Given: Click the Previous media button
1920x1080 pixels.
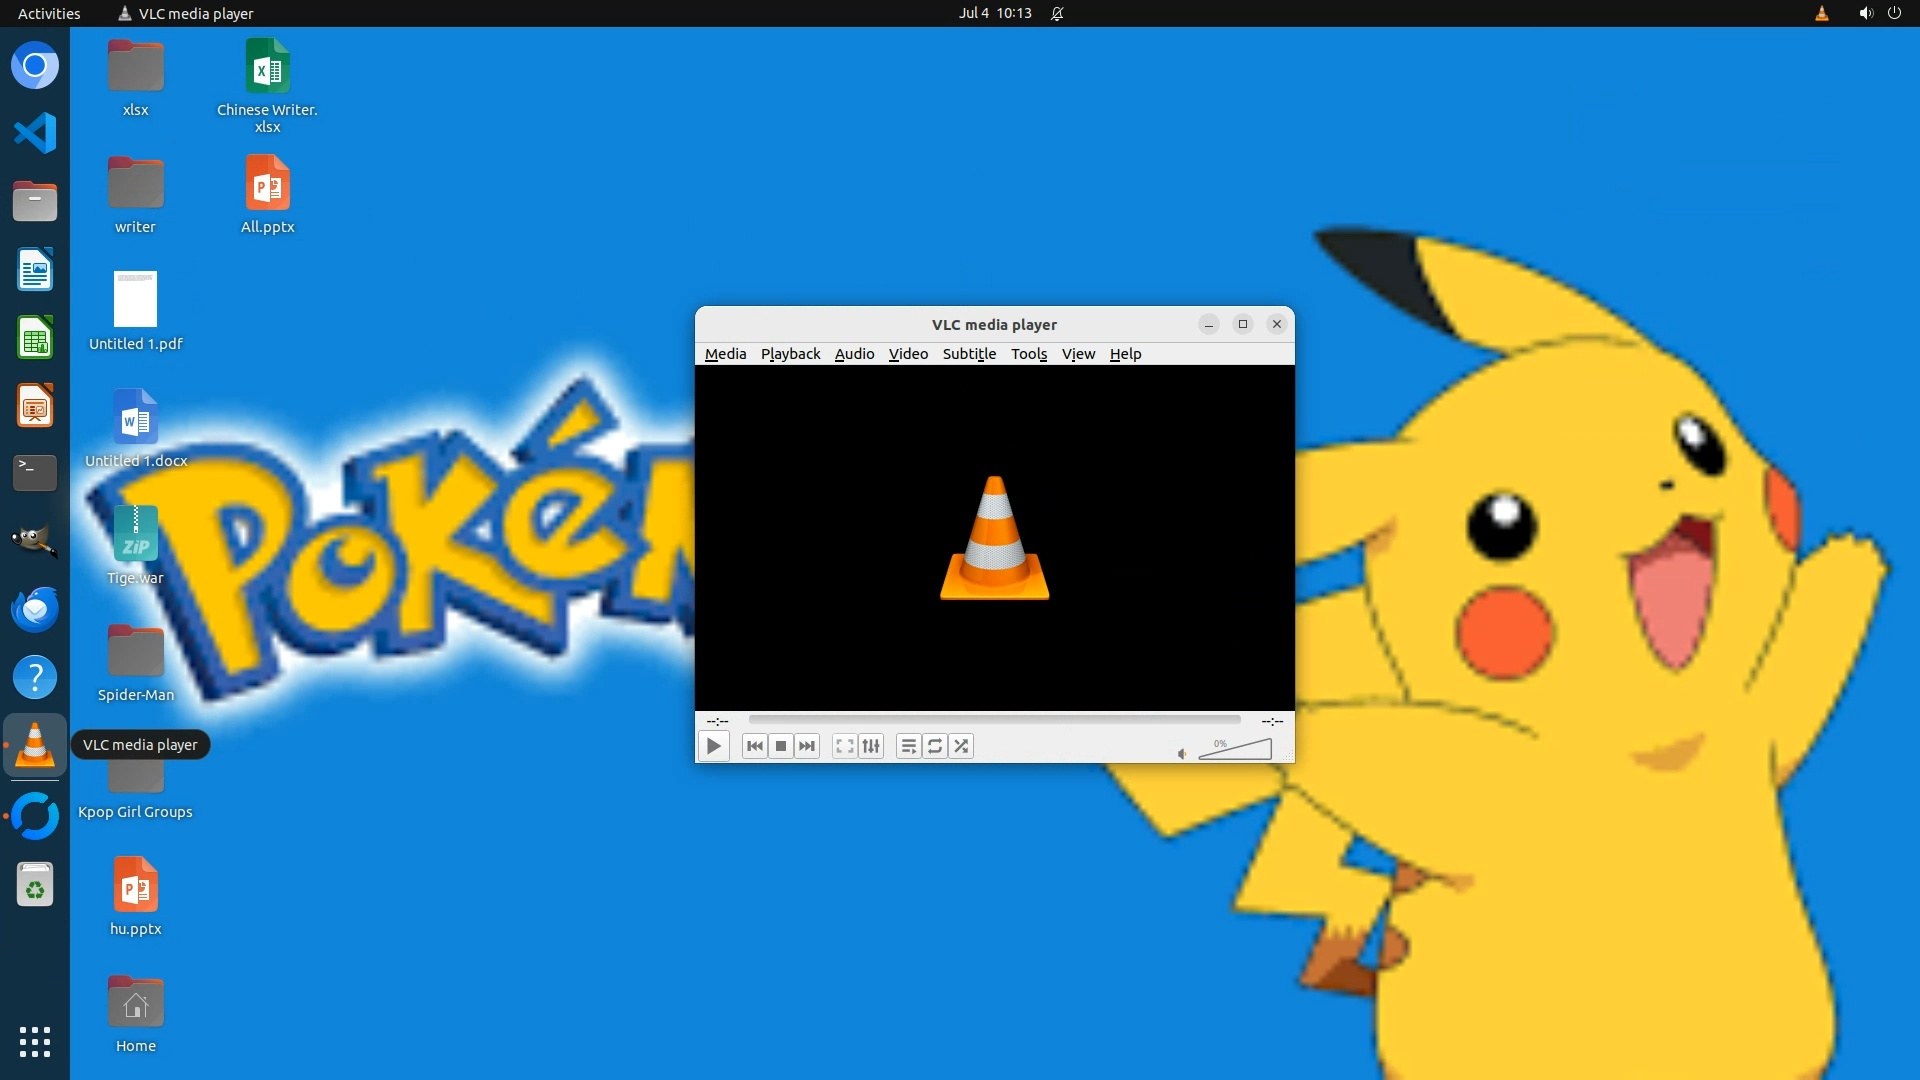Looking at the screenshot, I should (x=755, y=746).
